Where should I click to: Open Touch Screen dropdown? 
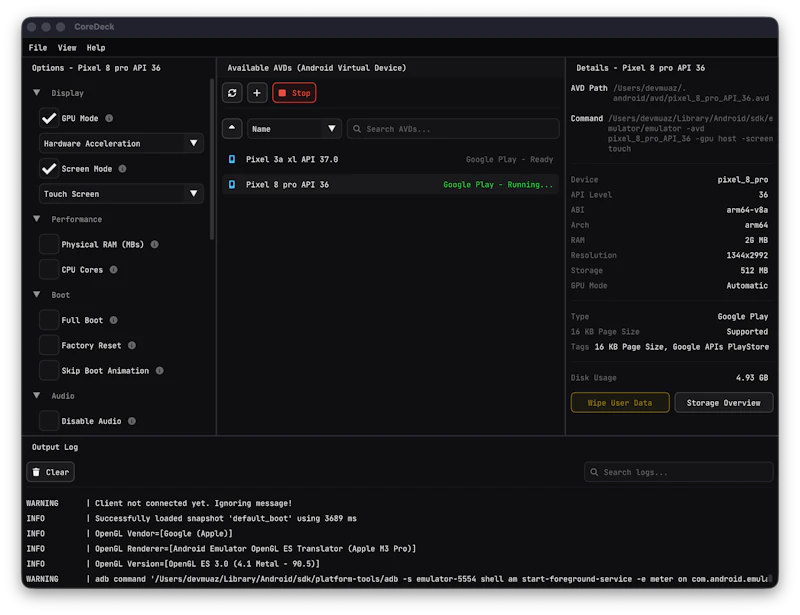[x=121, y=194]
